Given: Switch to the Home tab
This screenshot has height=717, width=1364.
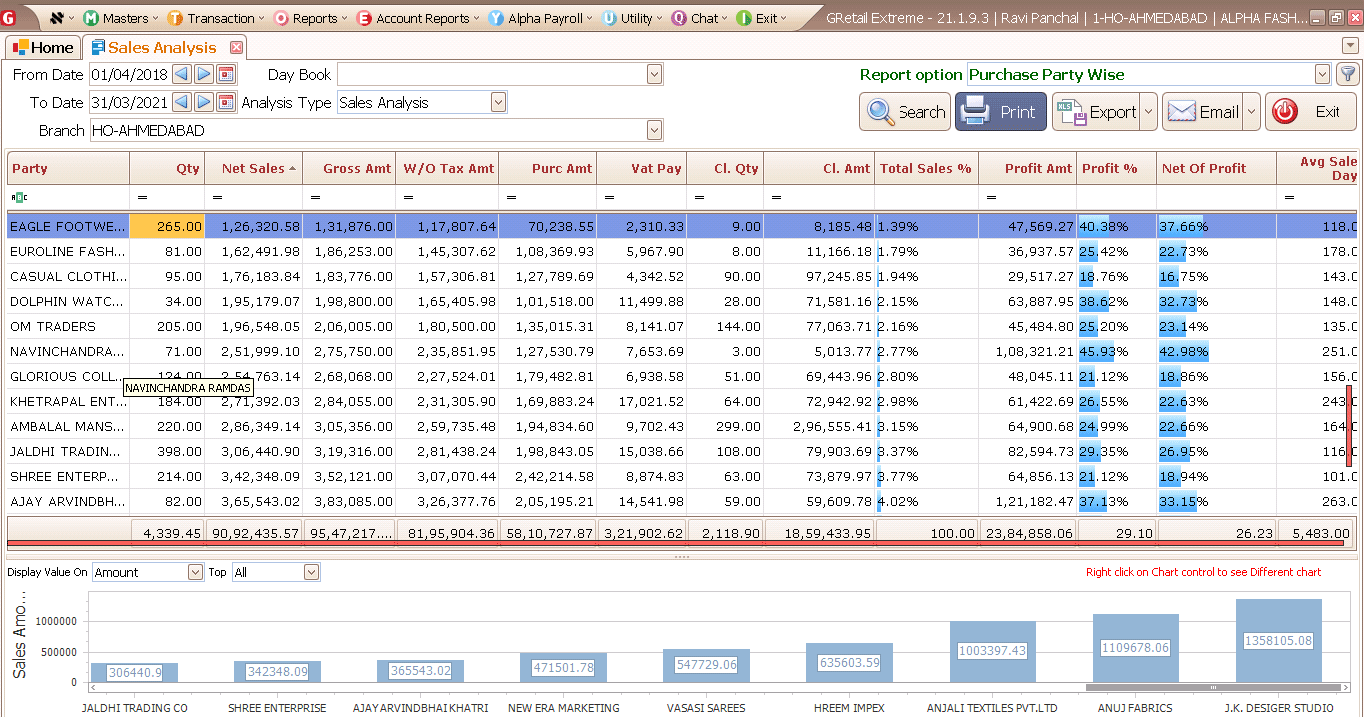Looking at the screenshot, I should pyautogui.click(x=42, y=47).
